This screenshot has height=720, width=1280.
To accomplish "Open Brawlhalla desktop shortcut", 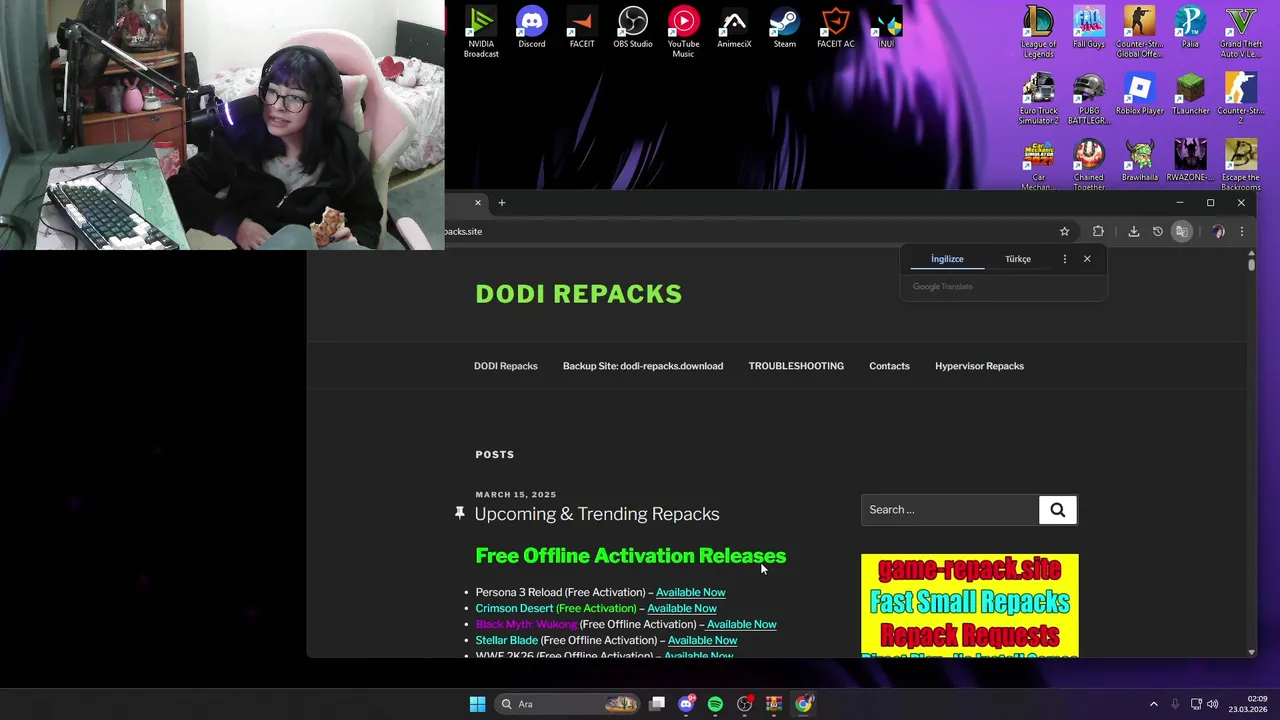I will point(1139,162).
